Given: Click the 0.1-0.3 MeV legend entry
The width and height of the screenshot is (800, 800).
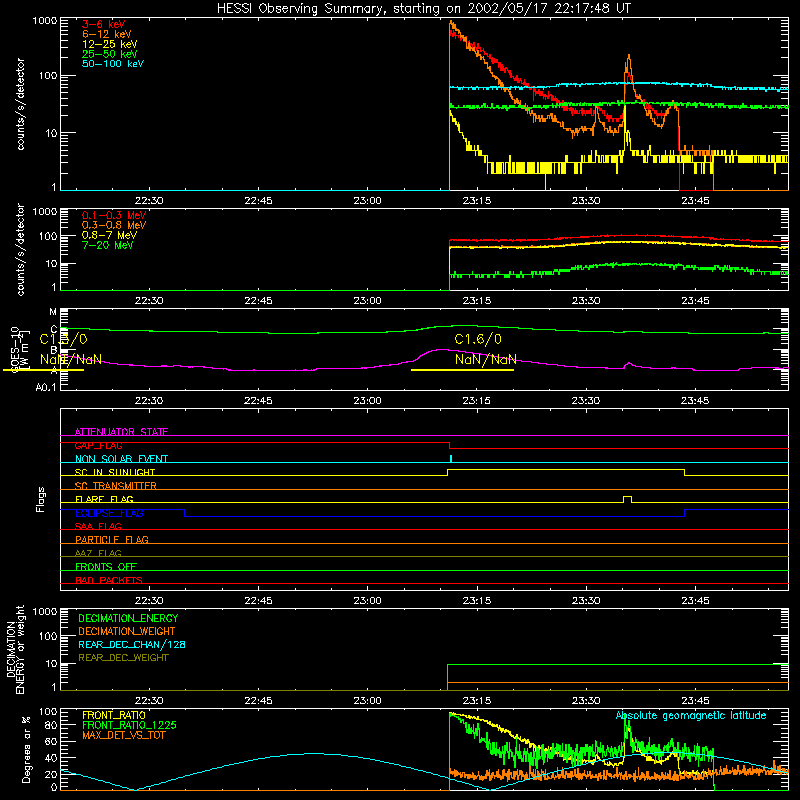Looking at the screenshot, I should pyautogui.click(x=114, y=215).
